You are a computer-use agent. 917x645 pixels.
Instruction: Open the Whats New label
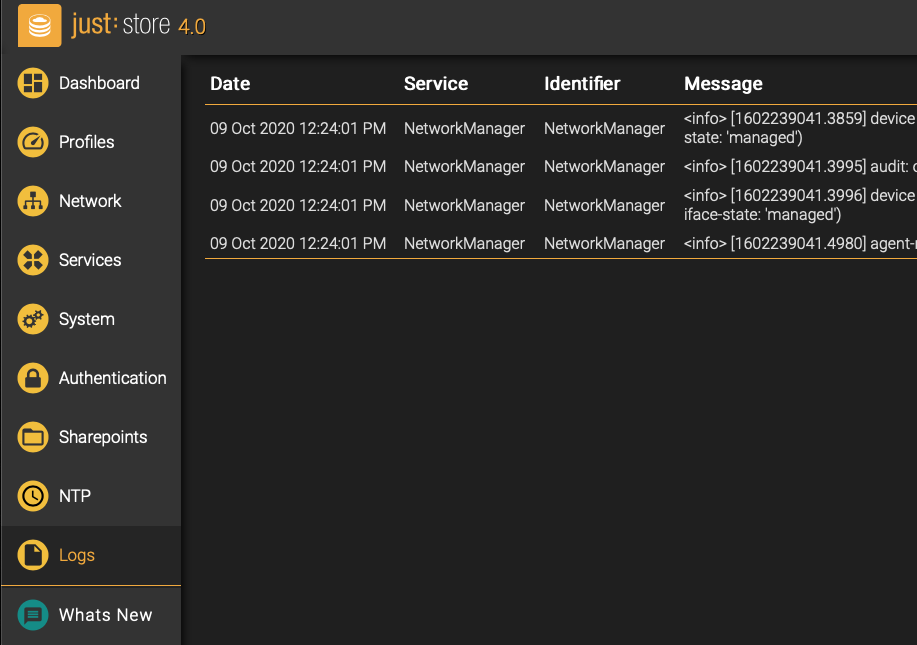click(106, 615)
